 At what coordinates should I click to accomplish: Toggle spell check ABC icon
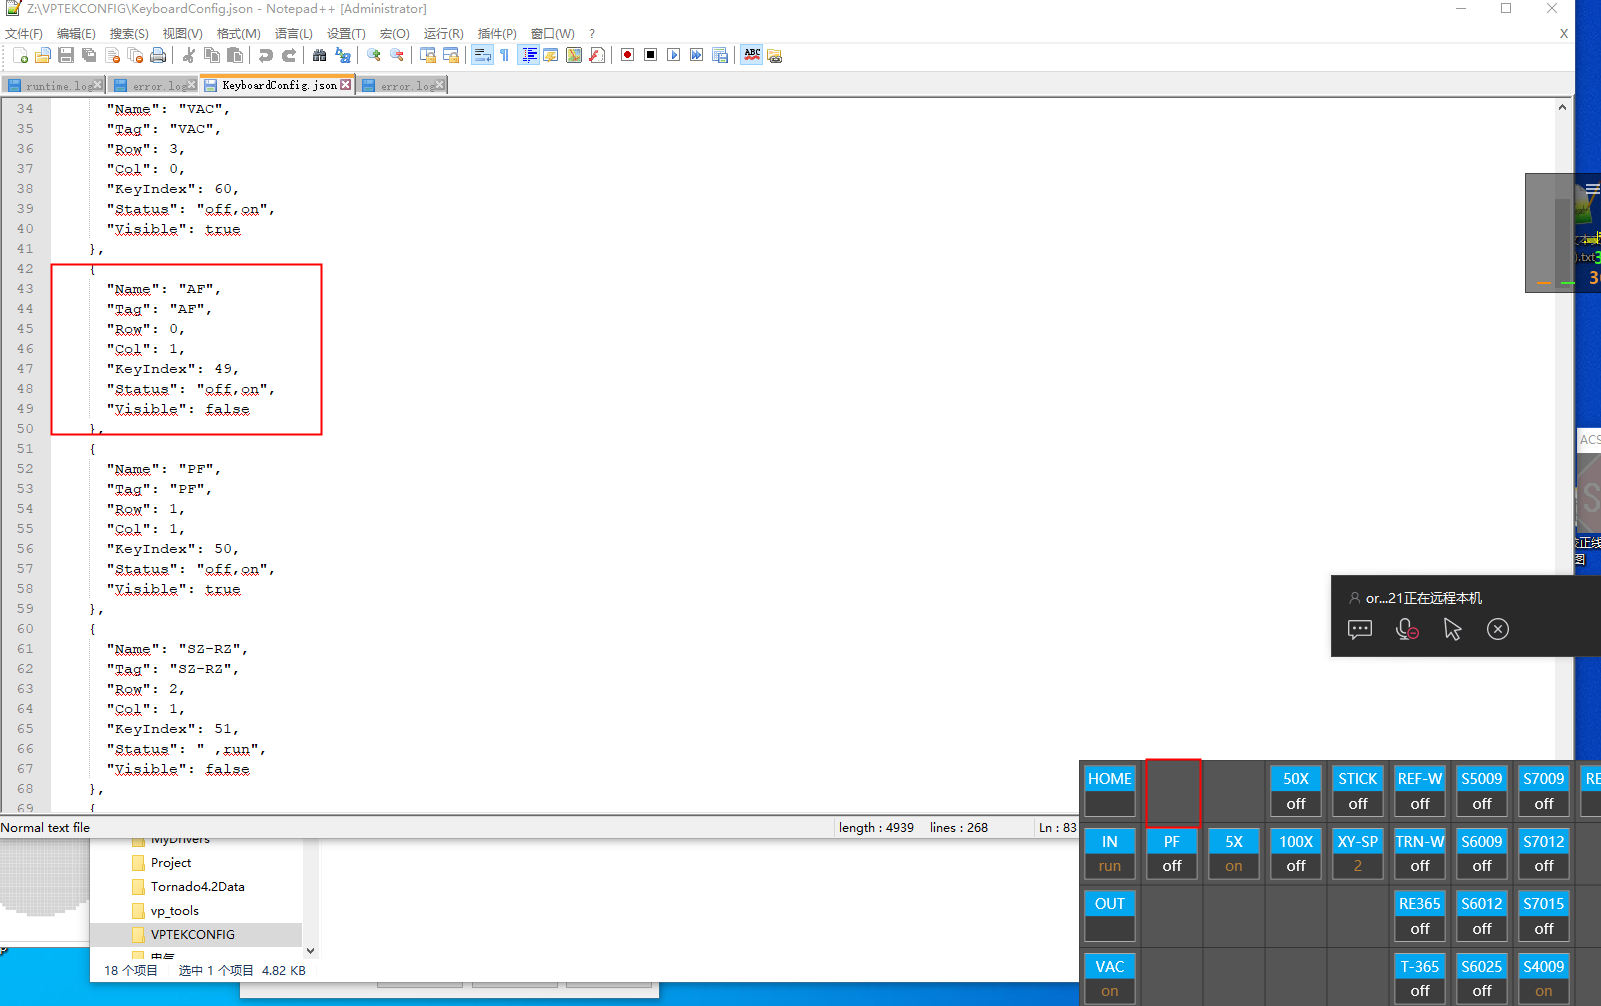[752, 55]
